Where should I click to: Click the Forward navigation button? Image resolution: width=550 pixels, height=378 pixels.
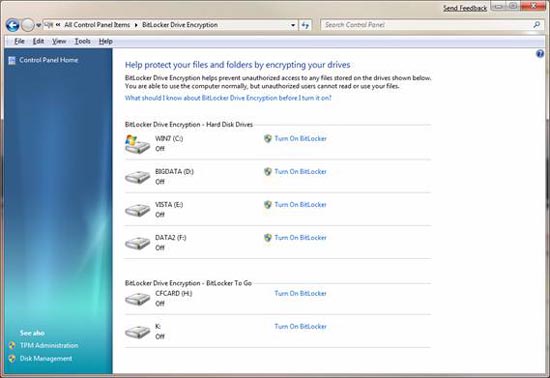pos(28,25)
